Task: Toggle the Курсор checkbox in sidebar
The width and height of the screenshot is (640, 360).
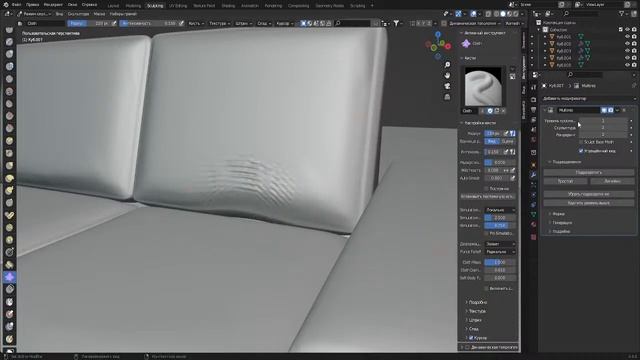Action: click(471, 338)
